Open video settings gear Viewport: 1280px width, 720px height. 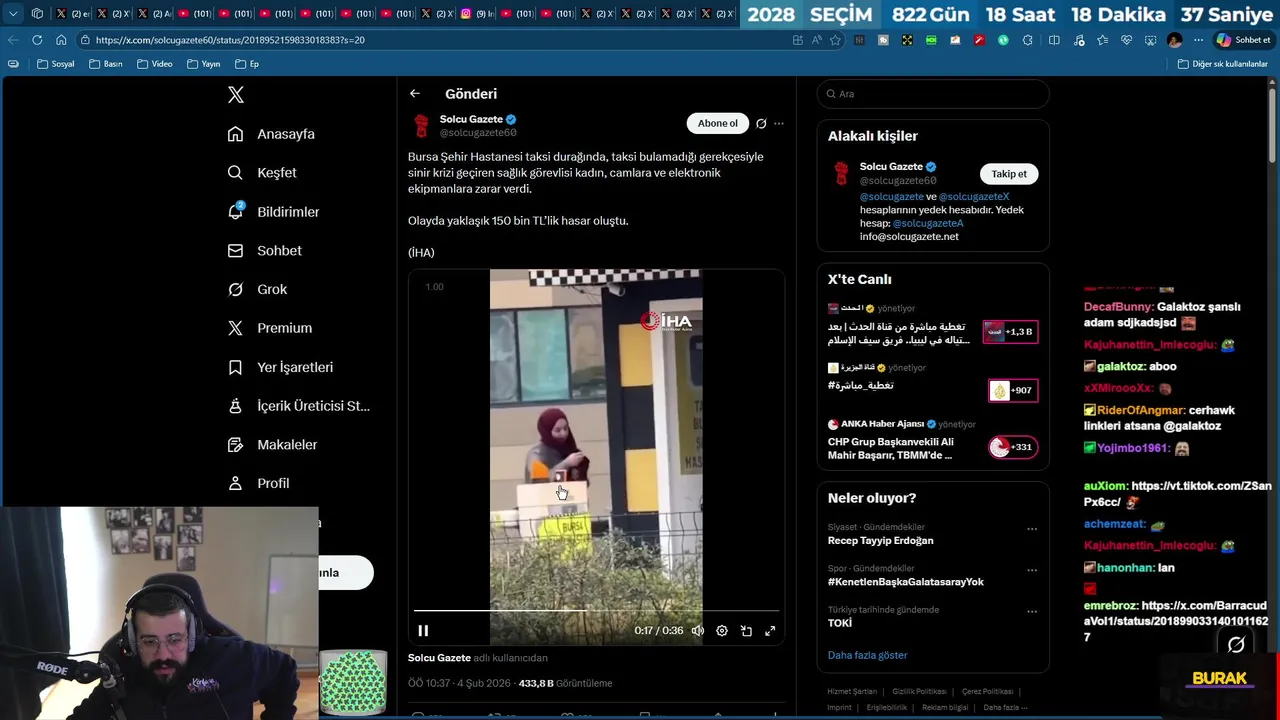722,631
